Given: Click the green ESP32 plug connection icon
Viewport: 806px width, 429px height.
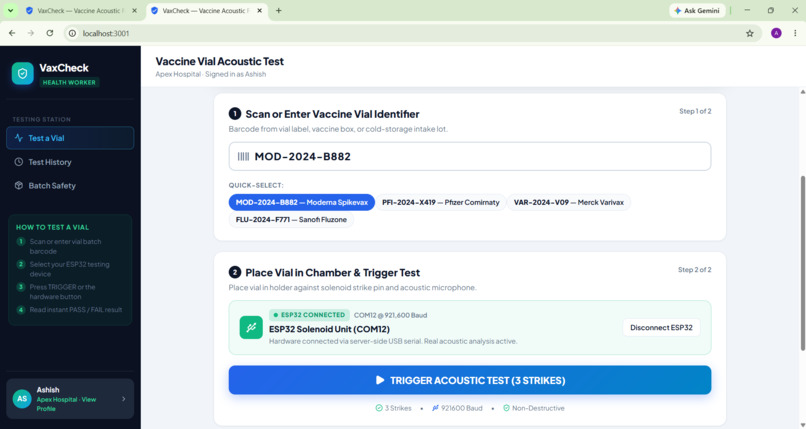Looking at the screenshot, I should pos(251,327).
